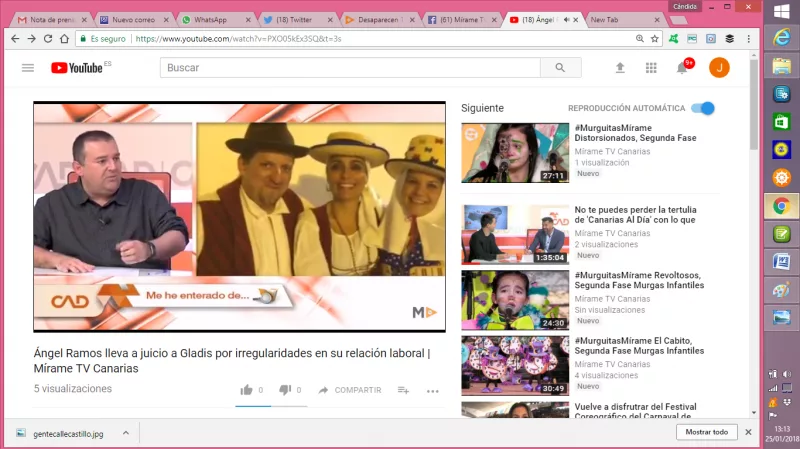The height and width of the screenshot is (449, 800).
Task: Switch to the Mírame Facebook tab
Action: 461,20
